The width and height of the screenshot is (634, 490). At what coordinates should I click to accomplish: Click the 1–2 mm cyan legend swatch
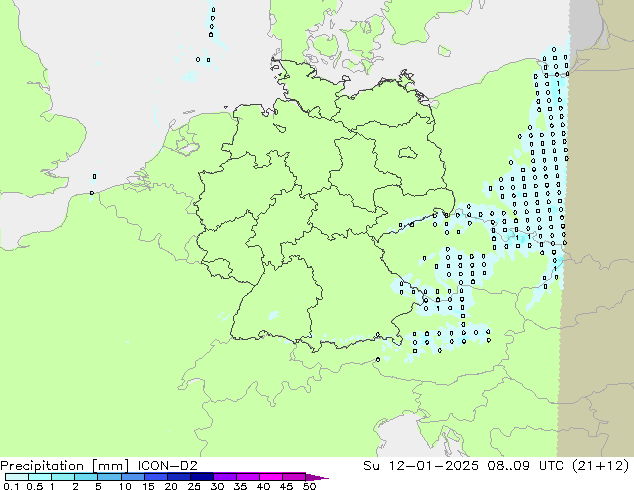pos(63,477)
